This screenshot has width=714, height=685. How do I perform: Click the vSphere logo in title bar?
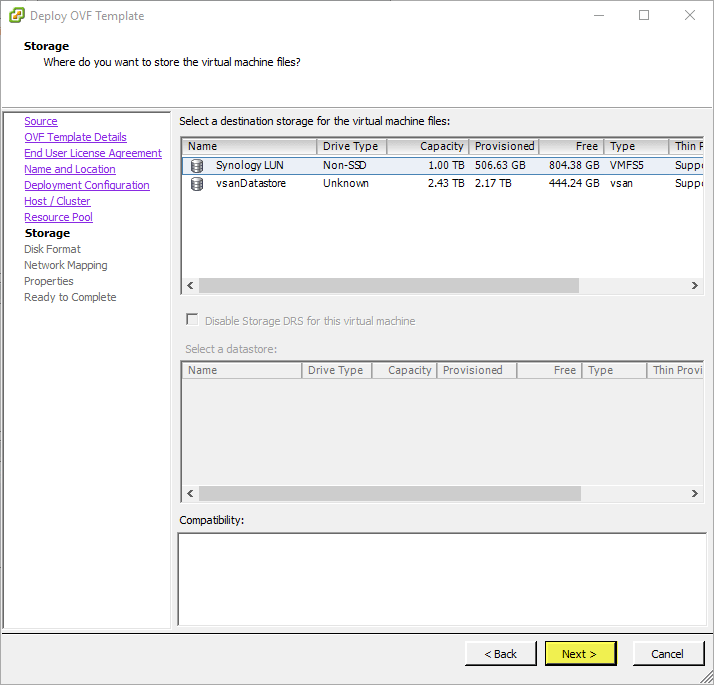coord(16,16)
